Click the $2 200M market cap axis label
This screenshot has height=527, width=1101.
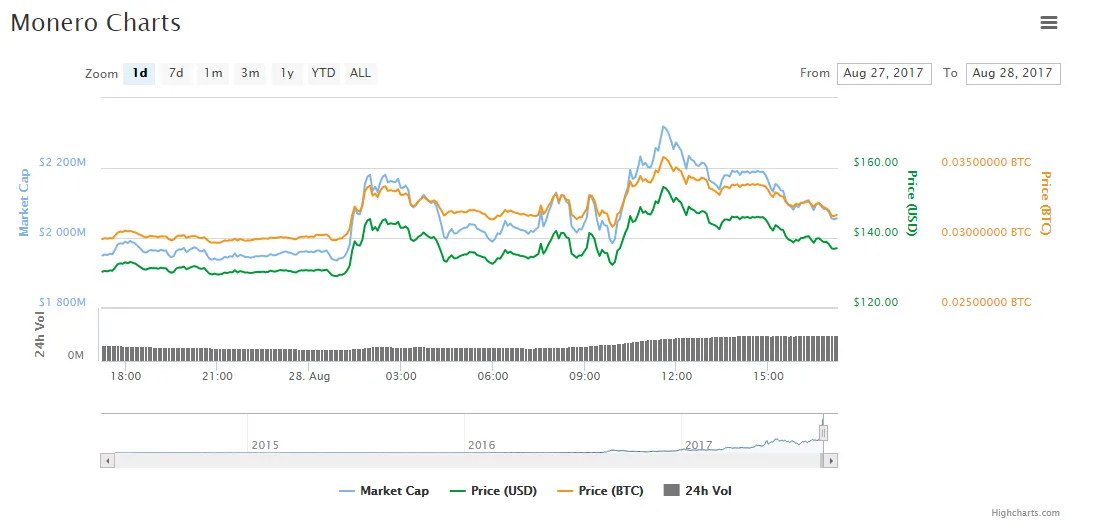coord(62,162)
